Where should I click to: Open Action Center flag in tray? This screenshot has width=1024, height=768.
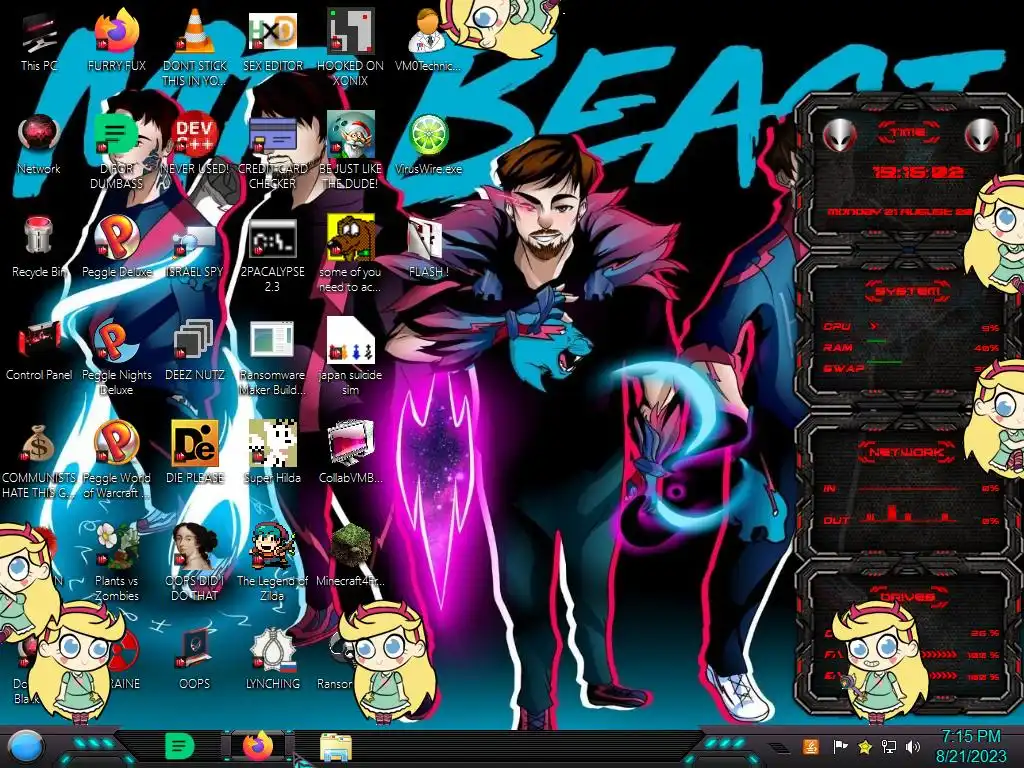coord(840,746)
